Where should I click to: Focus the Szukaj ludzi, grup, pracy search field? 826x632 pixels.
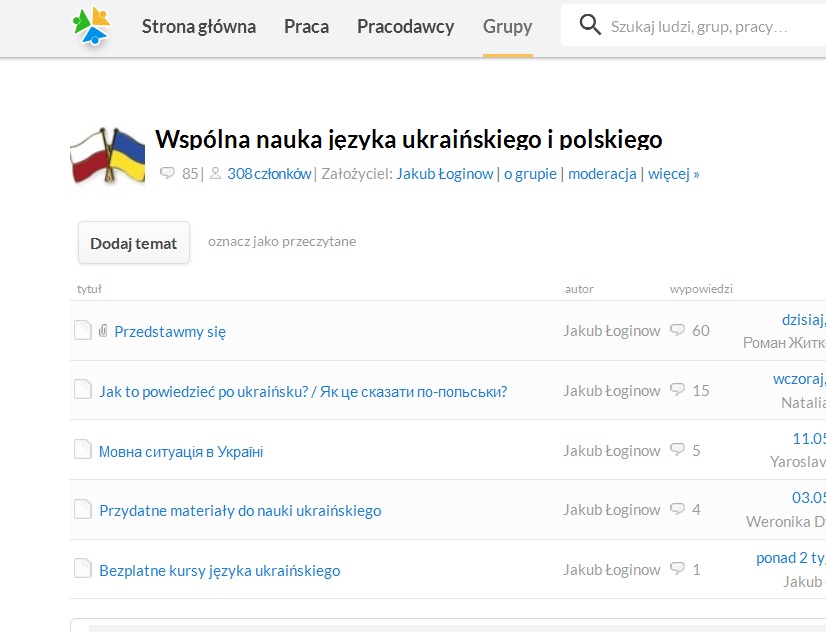click(700, 26)
